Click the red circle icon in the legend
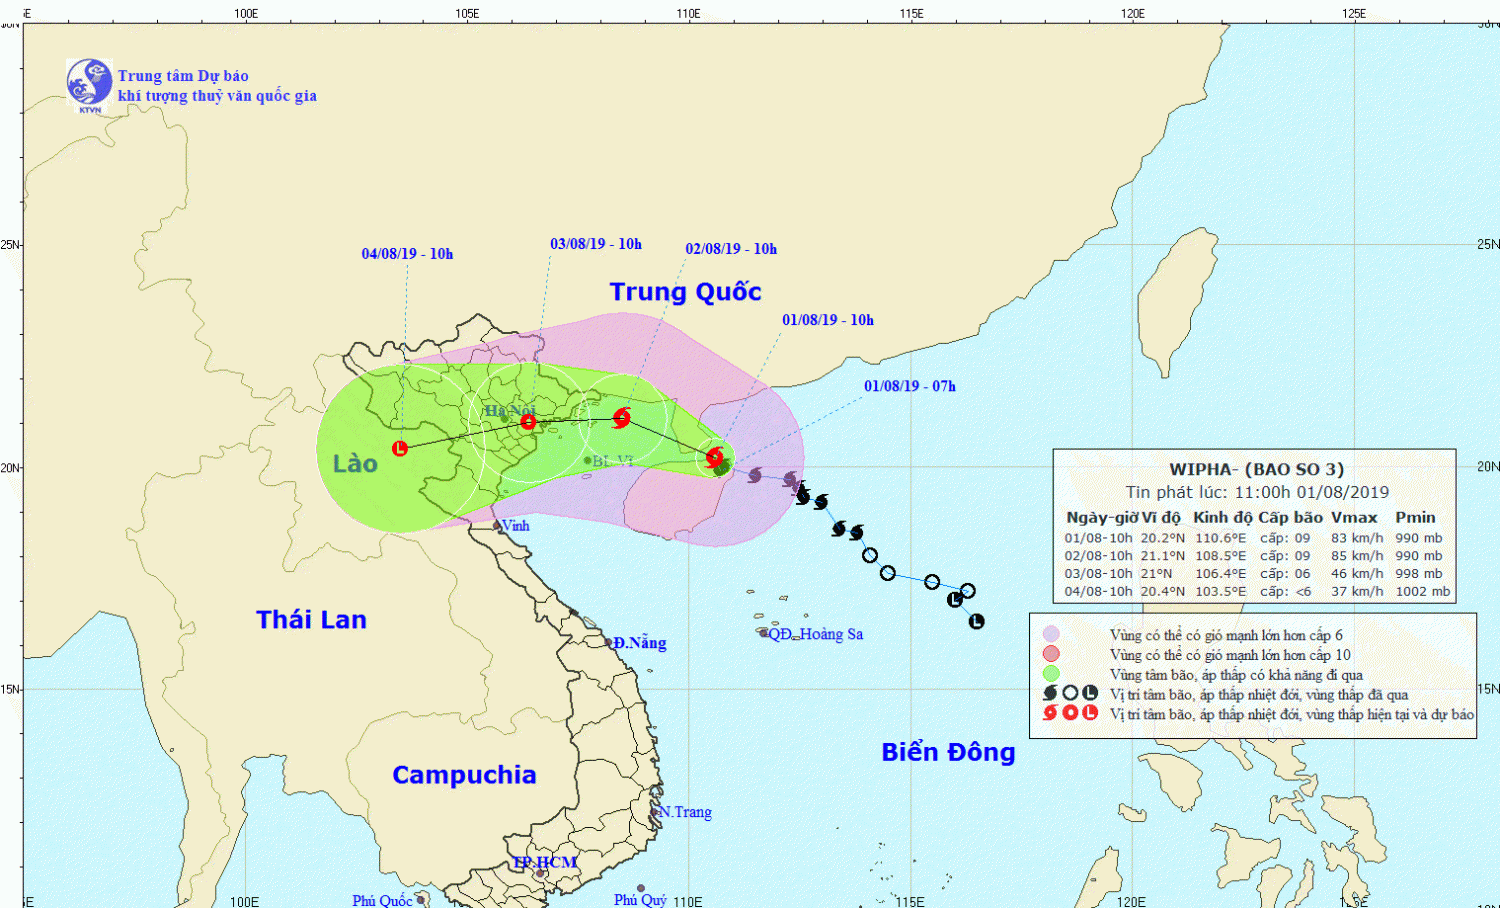1500x908 pixels. pos(1070,713)
